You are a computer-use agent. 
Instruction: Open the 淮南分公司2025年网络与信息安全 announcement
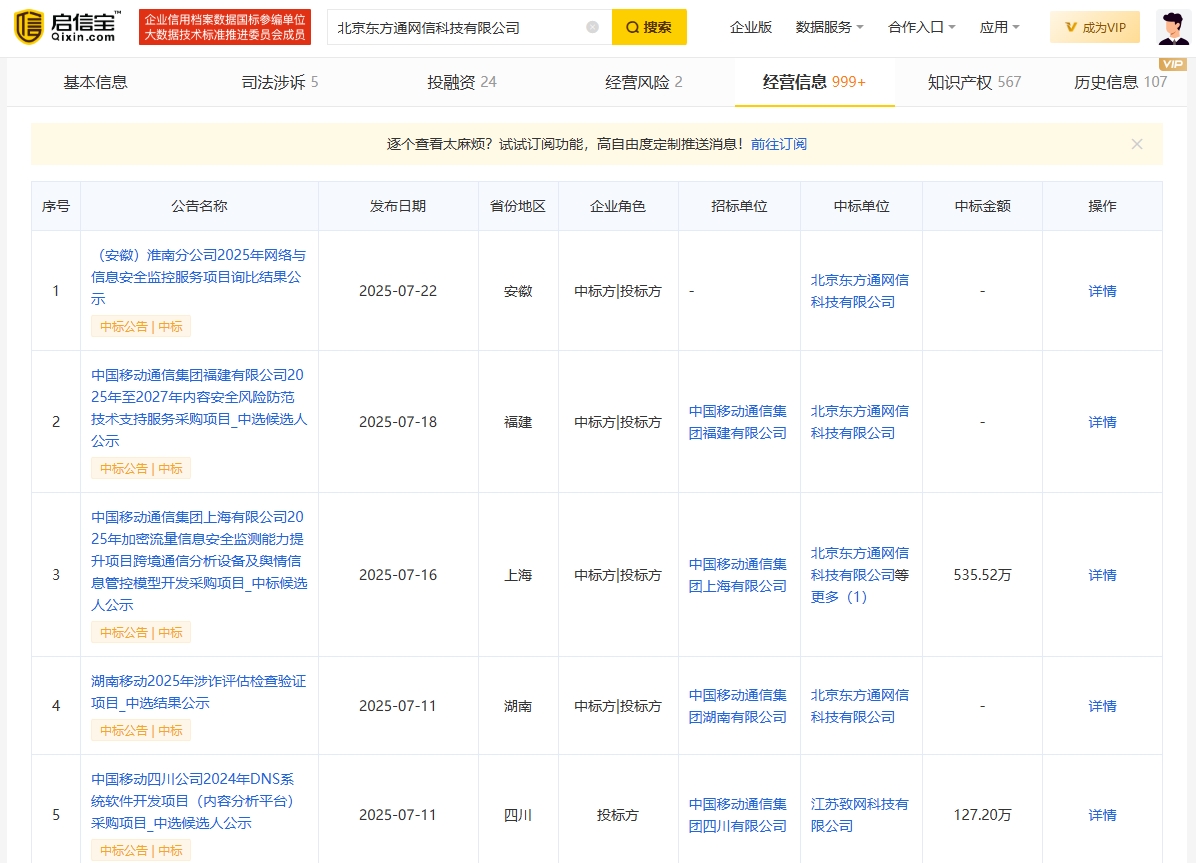click(198, 277)
